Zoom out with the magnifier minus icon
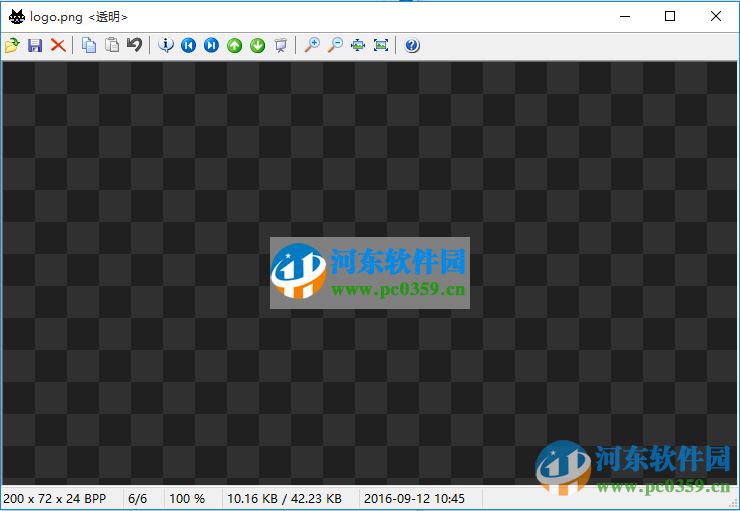This screenshot has width=740, height=511. click(x=335, y=45)
